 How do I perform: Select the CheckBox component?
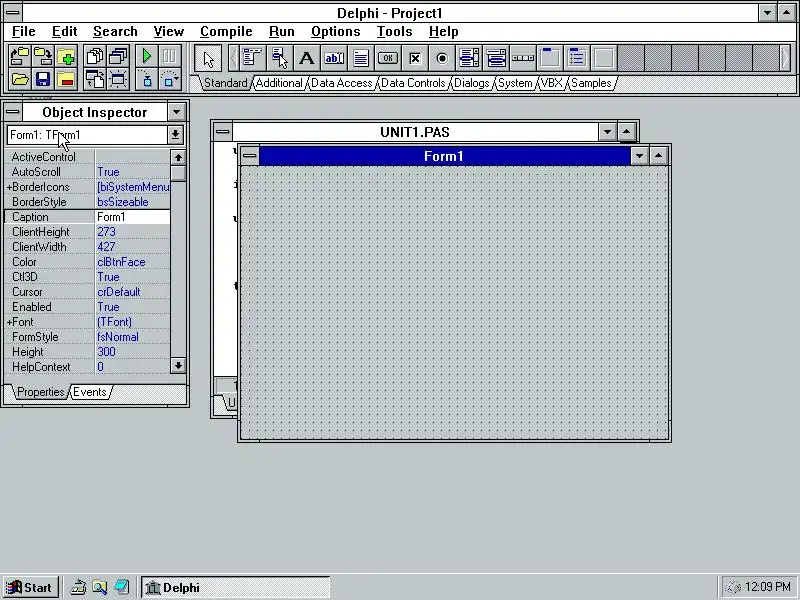tap(415, 58)
